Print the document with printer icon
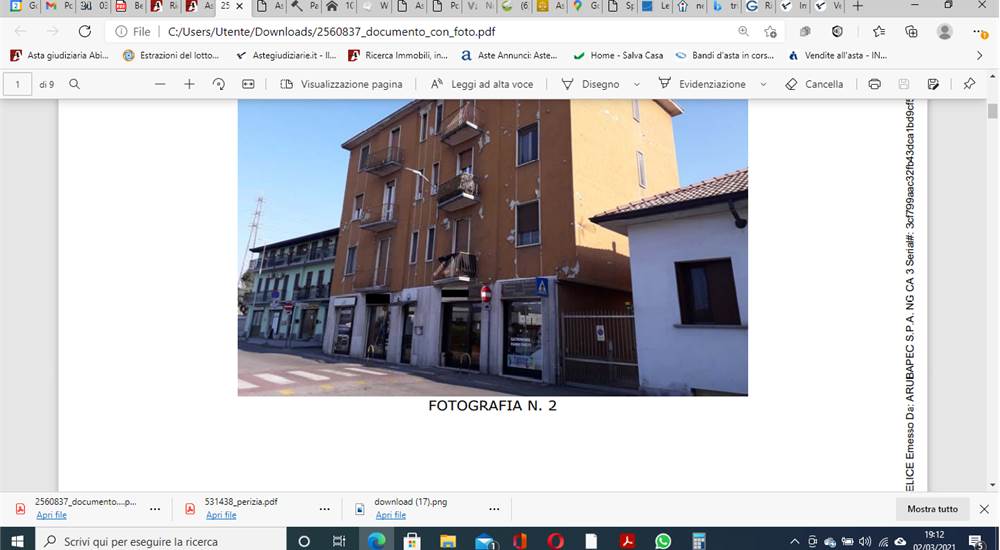The image size is (1000, 550). (874, 84)
